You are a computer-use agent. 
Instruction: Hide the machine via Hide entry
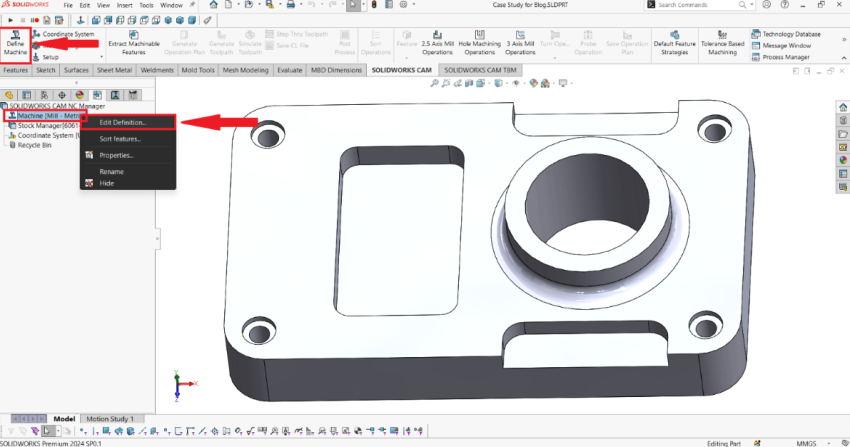pyautogui.click(x=106, y=183)
